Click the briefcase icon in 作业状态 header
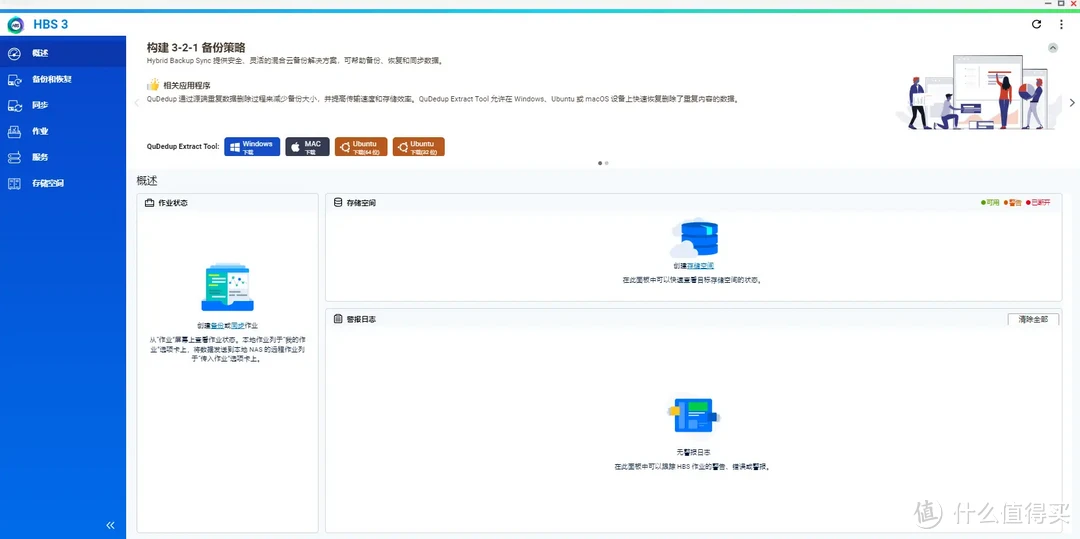The width and height of the screenshot is (1080, 539). pos(149,203)
